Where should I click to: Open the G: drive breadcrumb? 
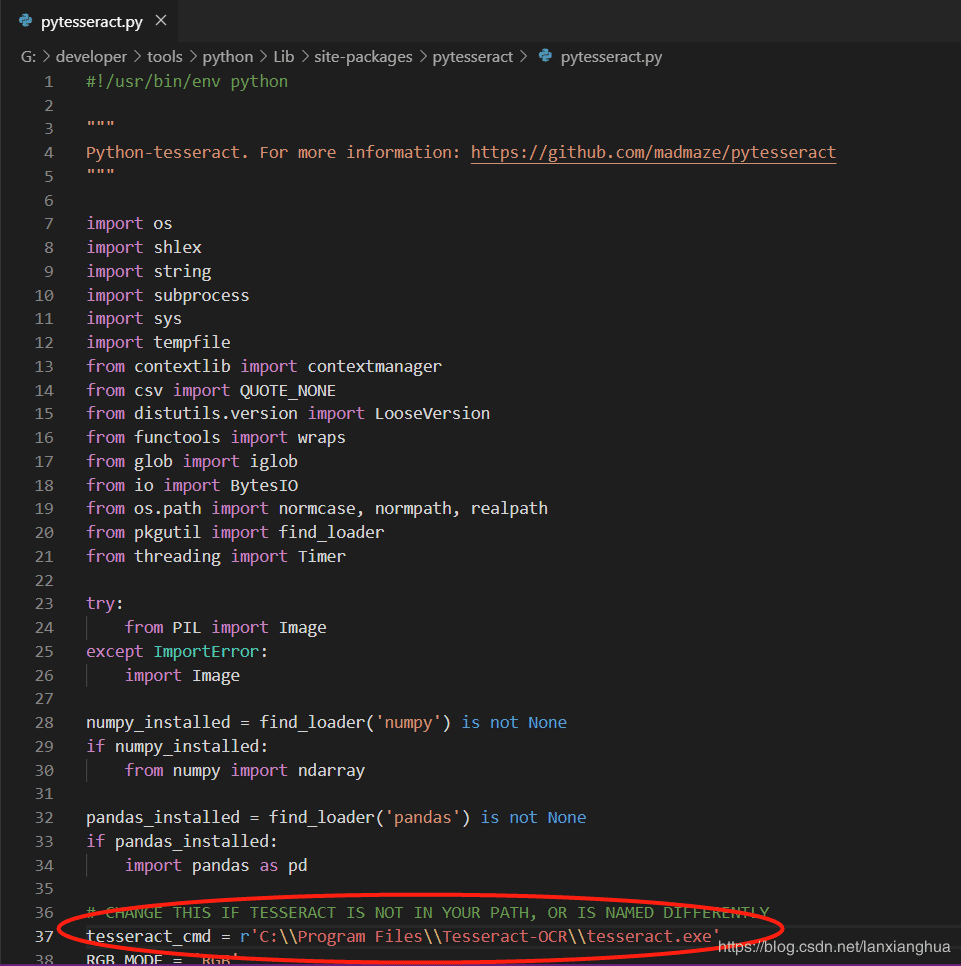(28, 57)
